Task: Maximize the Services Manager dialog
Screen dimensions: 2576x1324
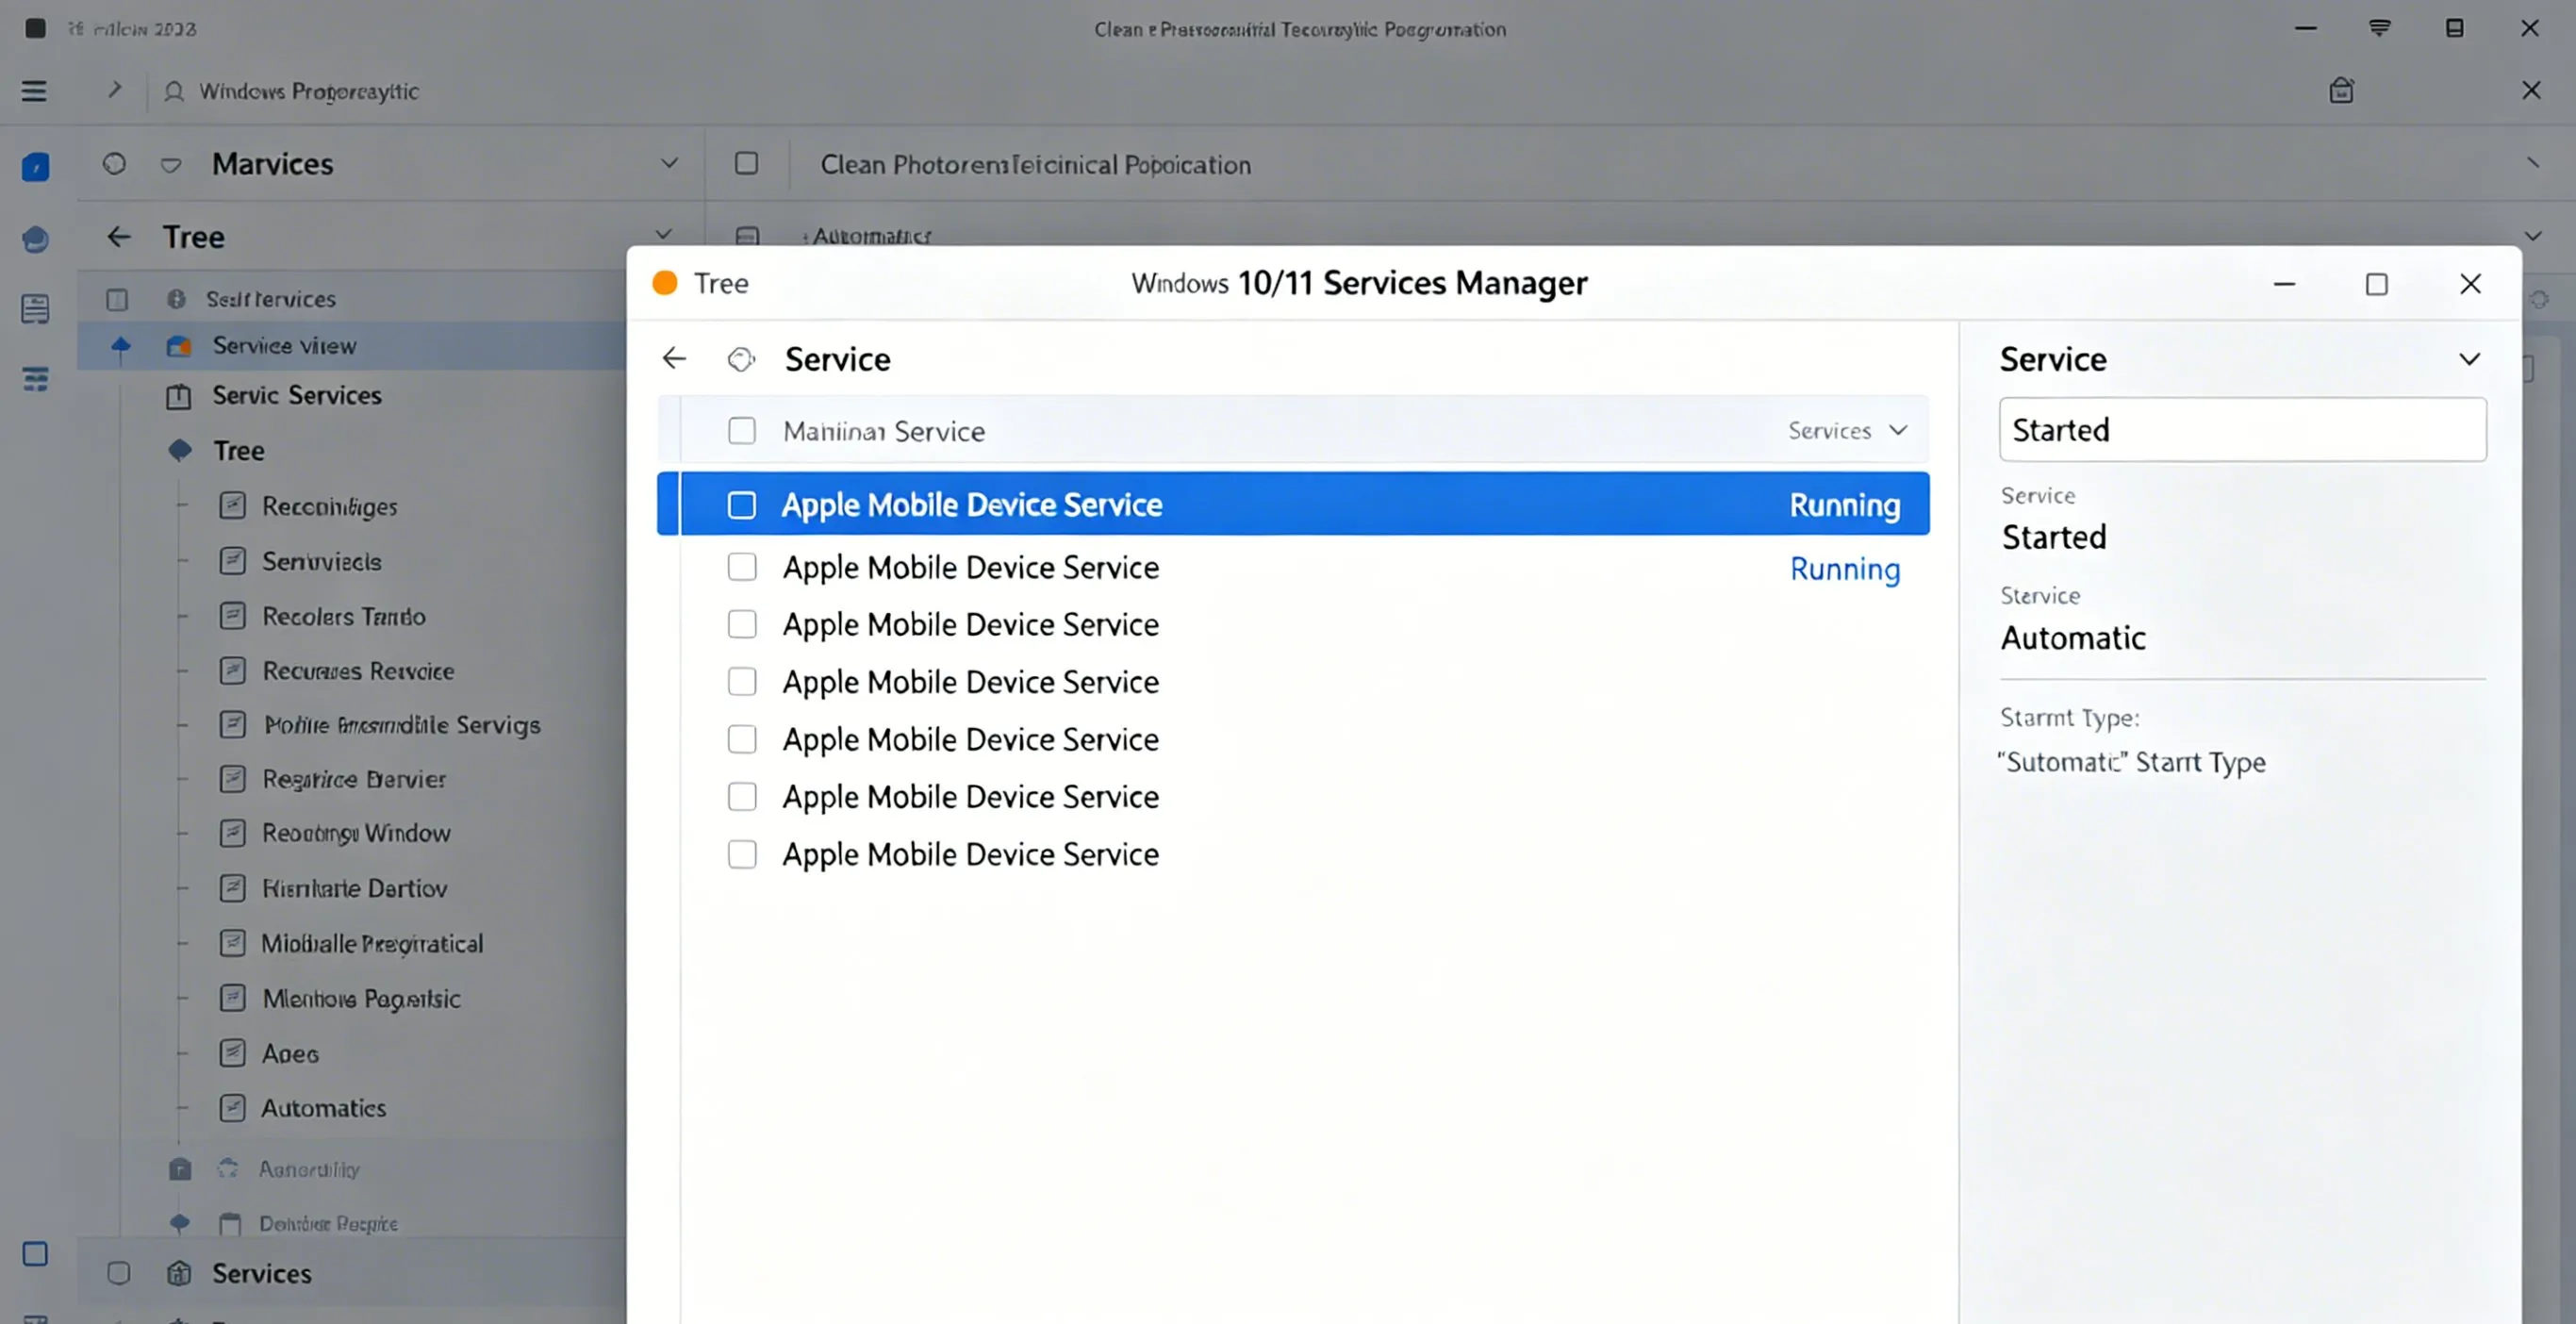Action: click(x=2376, y=284)
